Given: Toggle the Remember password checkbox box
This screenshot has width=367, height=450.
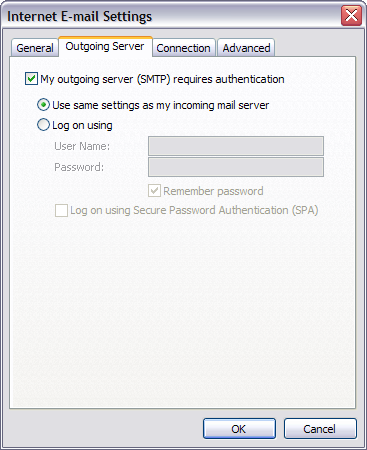Looking at the screenshot, I should (x=154, y=191).
